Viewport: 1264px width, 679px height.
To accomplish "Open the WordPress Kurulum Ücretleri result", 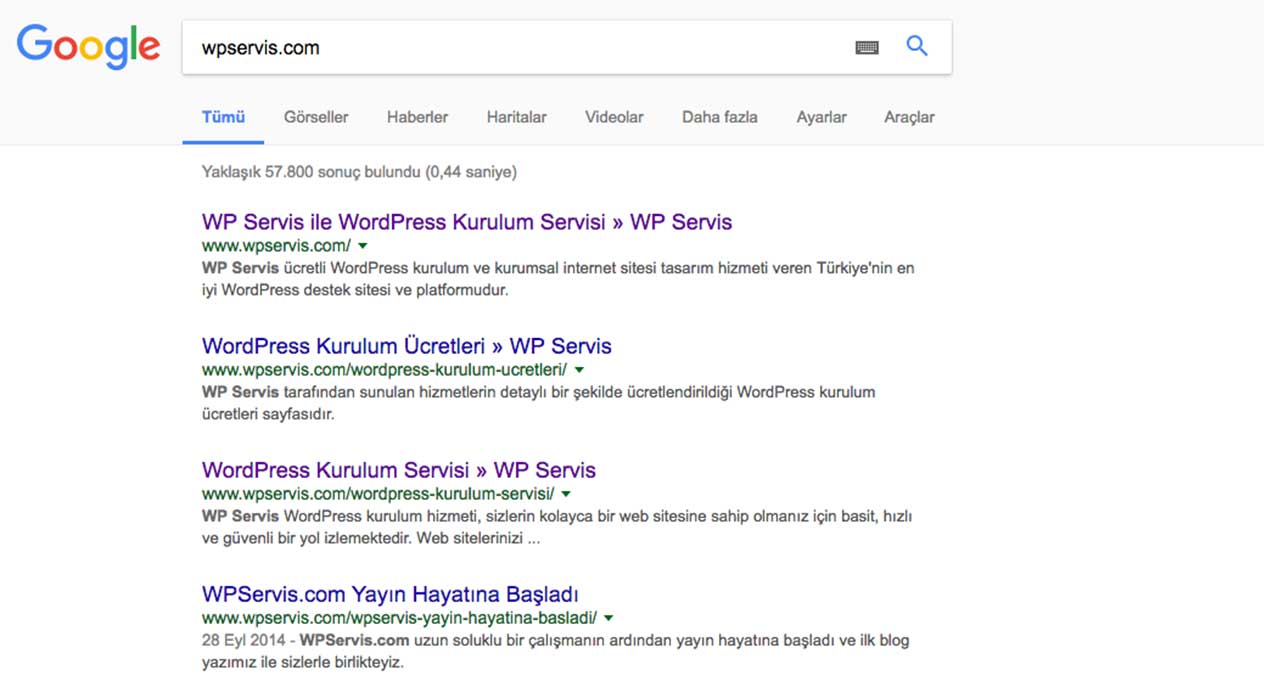I will [406, 345].
